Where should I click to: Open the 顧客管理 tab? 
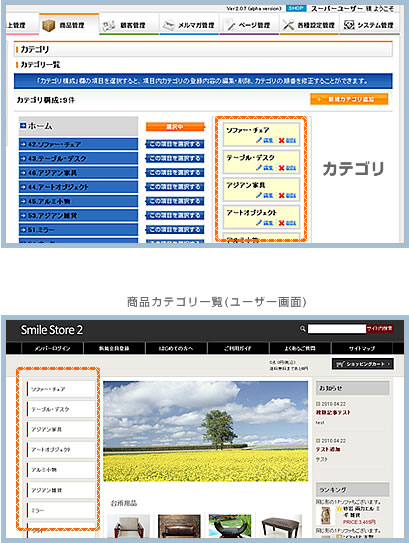(x=129, y=25)
